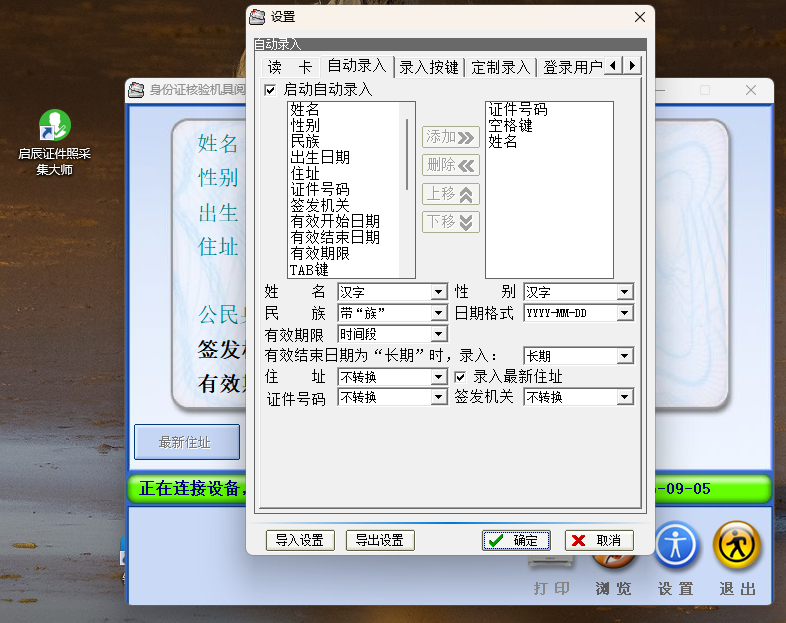
Task: Click the 删除 button
Action: pos(451,165)
